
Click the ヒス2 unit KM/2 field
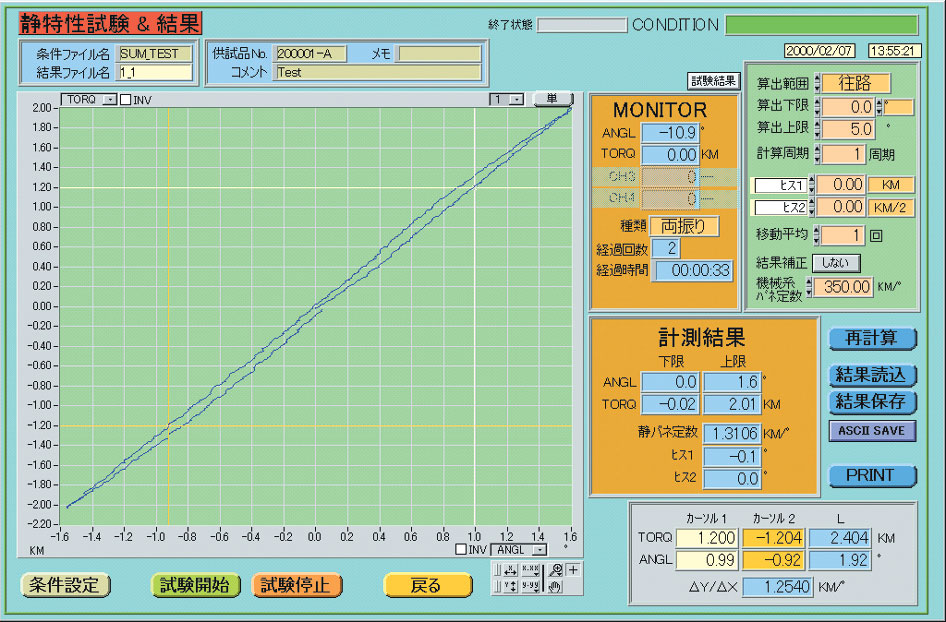pyautogui.click(x=891, y=208)
